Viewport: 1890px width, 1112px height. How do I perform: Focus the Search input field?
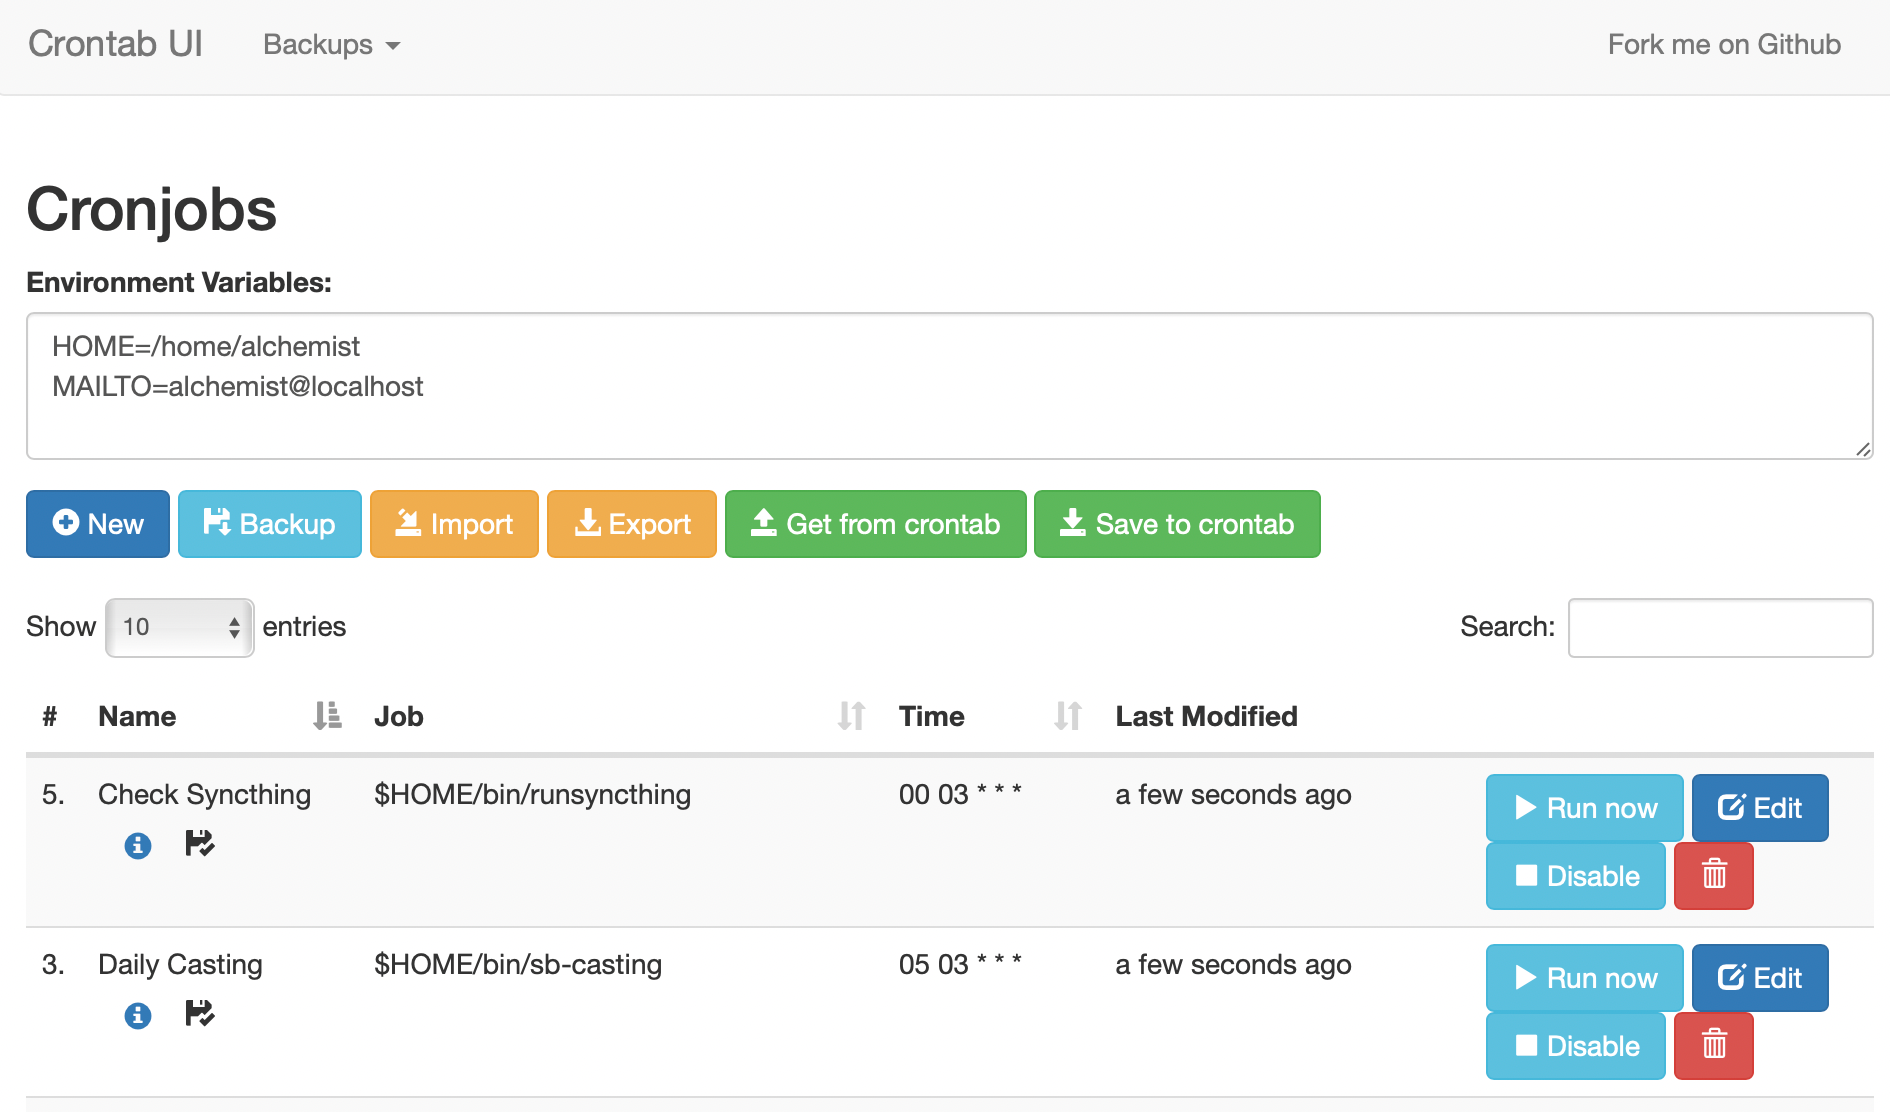point(1719,627)
